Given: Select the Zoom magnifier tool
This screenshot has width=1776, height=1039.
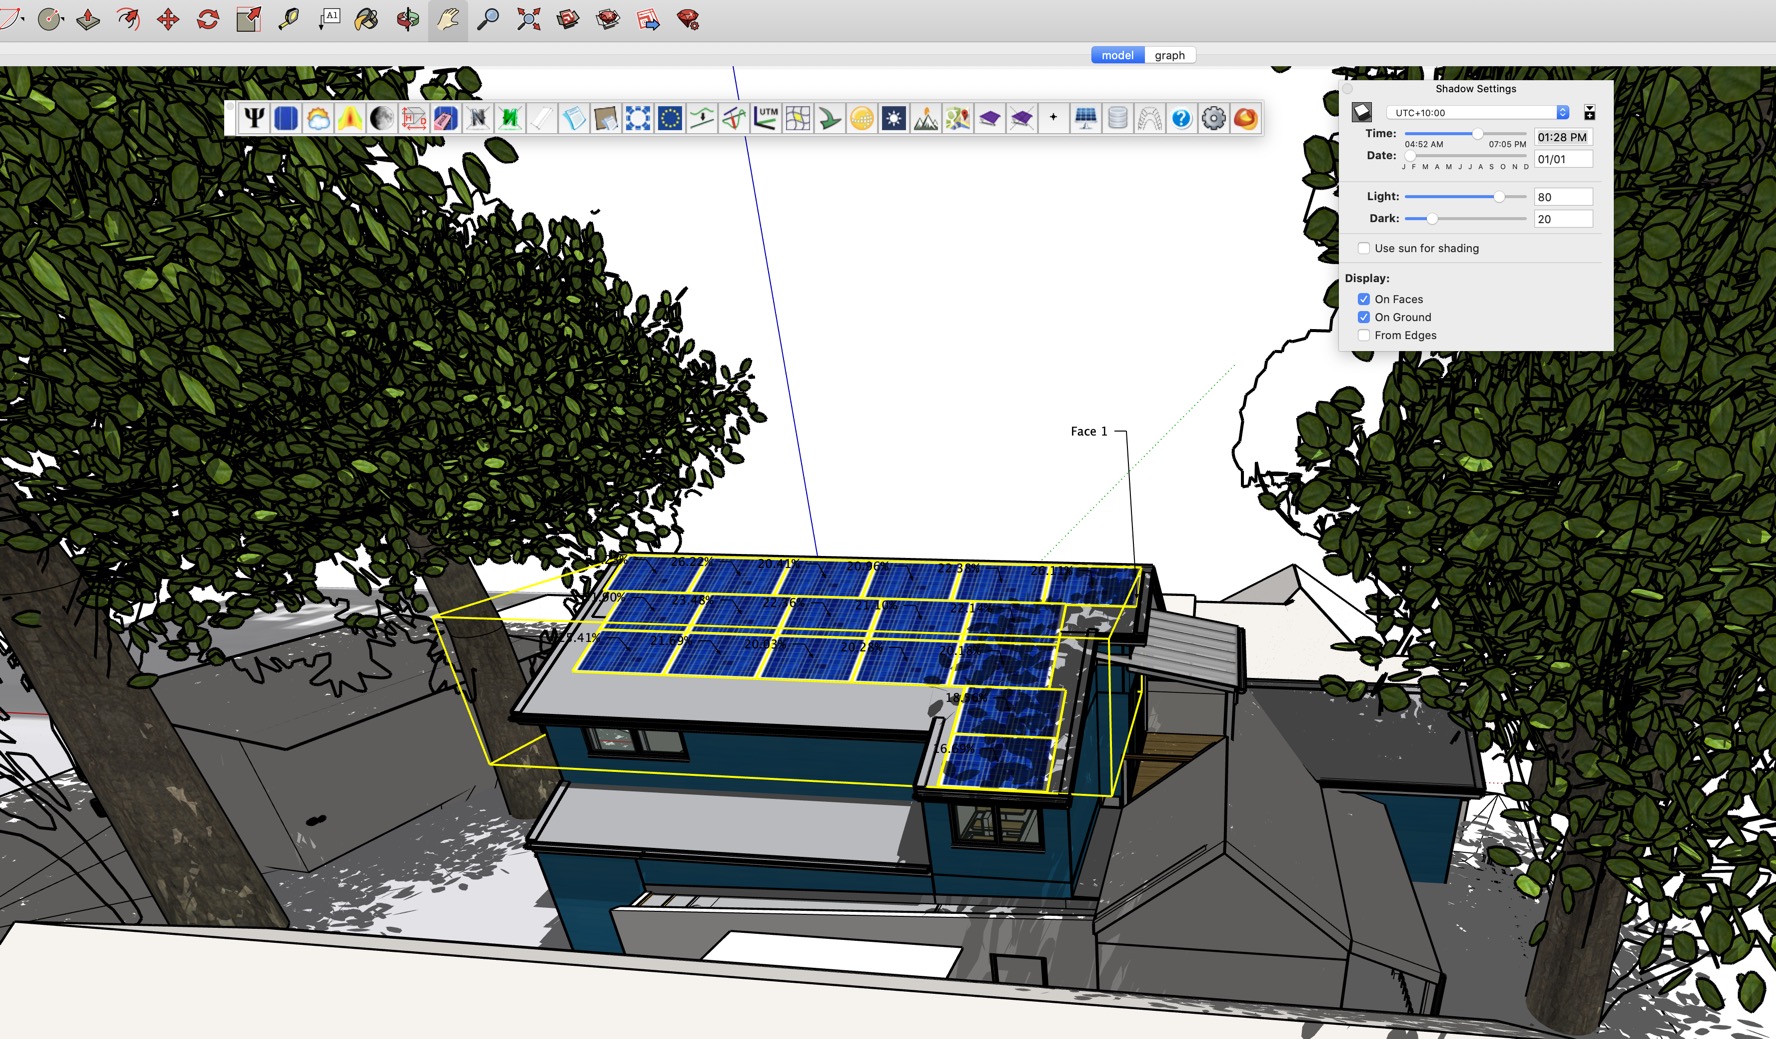Looking at the screenshot, I should coord(488,19).
